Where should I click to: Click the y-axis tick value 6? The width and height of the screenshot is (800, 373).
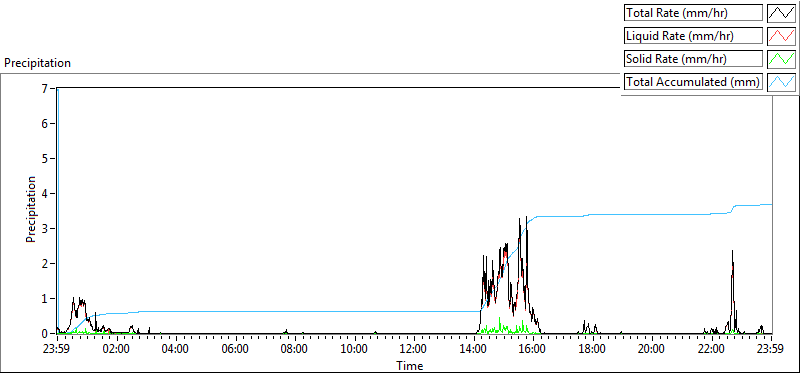point(44,123)
